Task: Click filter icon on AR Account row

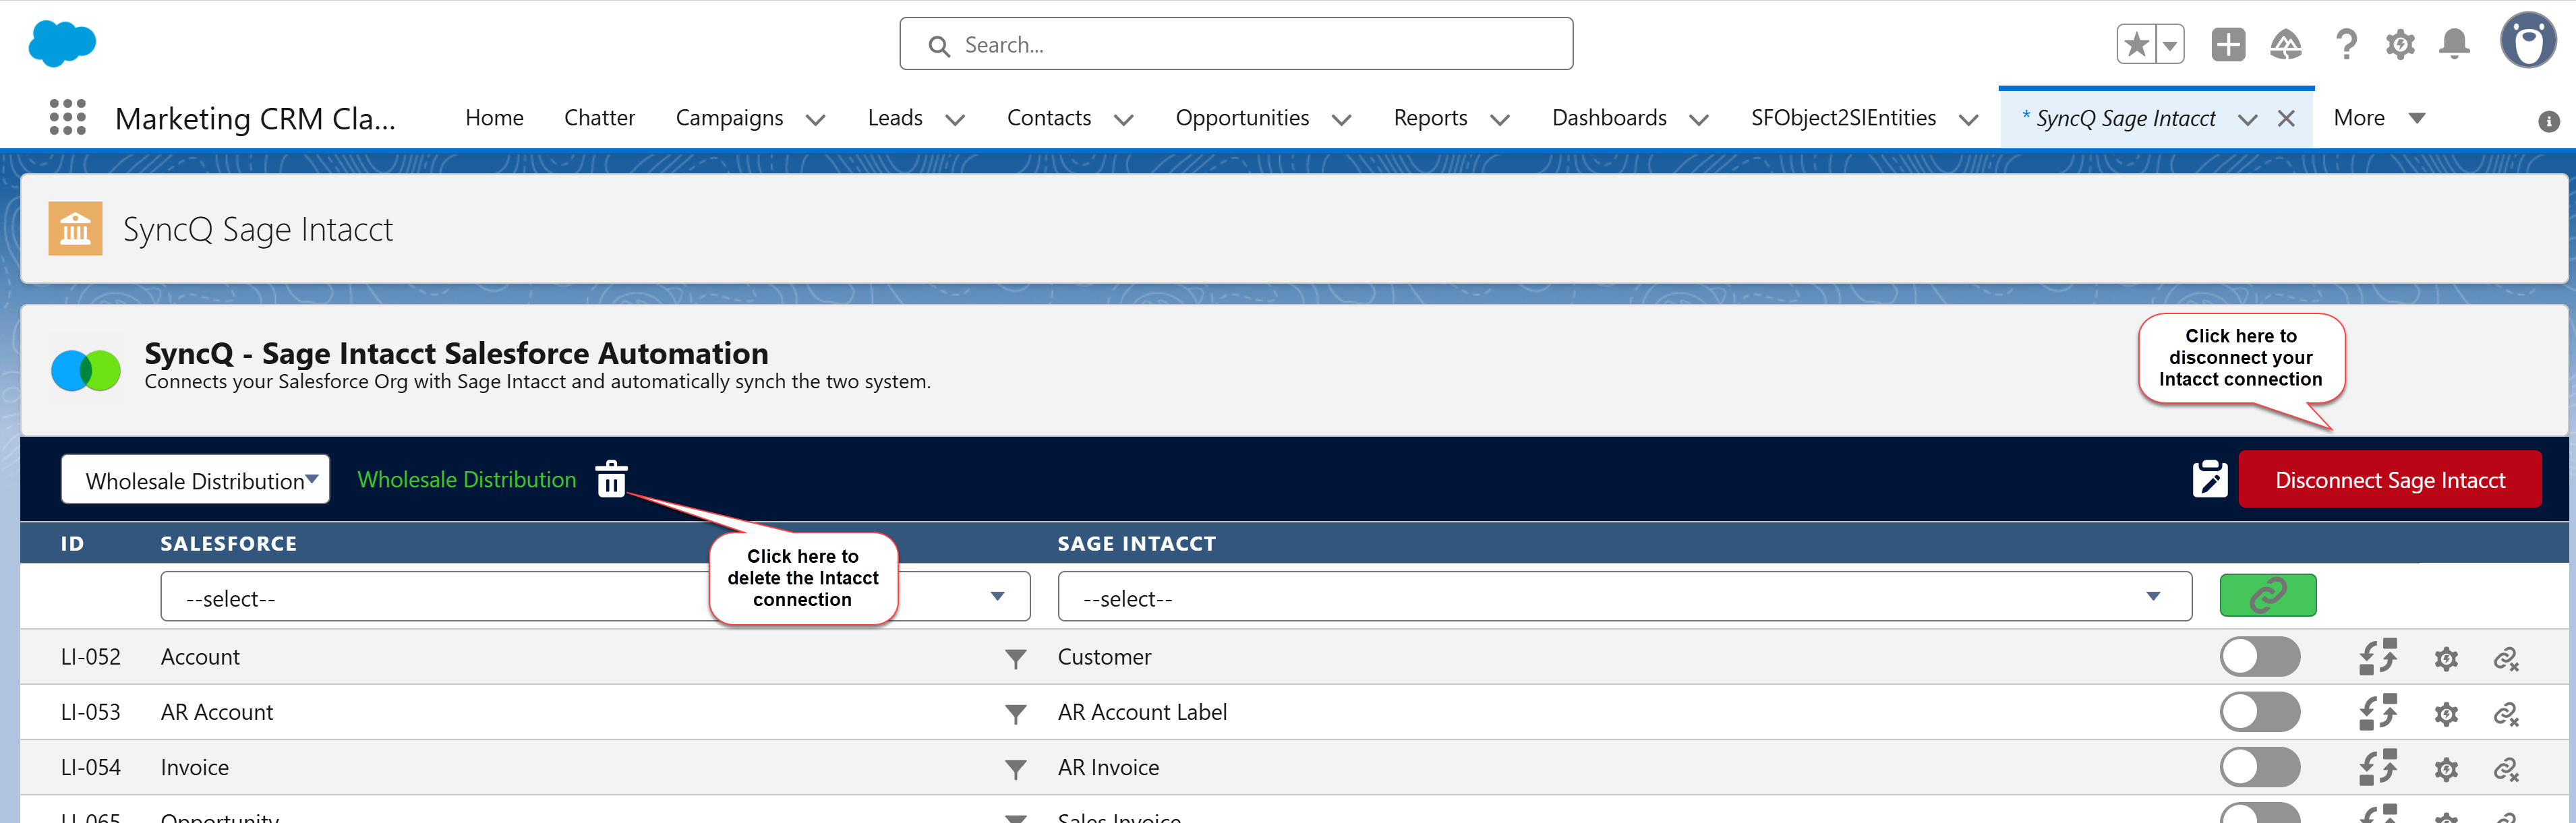Action: 1015,714
